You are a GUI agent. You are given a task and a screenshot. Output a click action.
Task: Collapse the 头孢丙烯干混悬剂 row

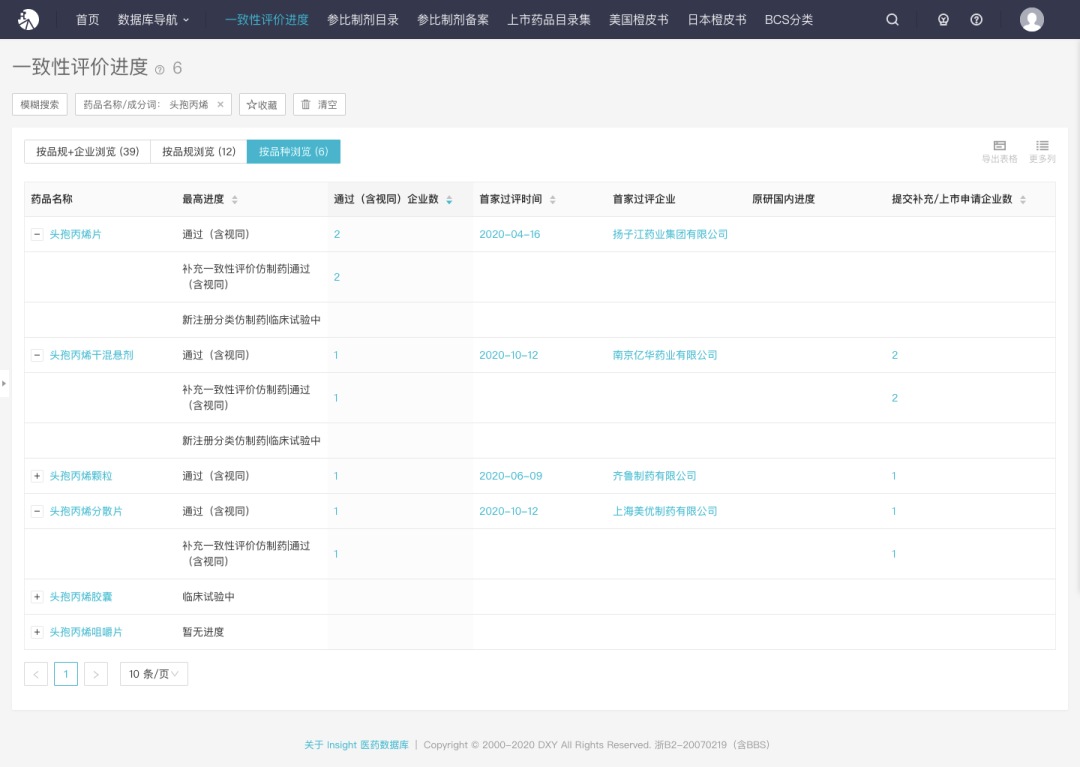point(37,355)
